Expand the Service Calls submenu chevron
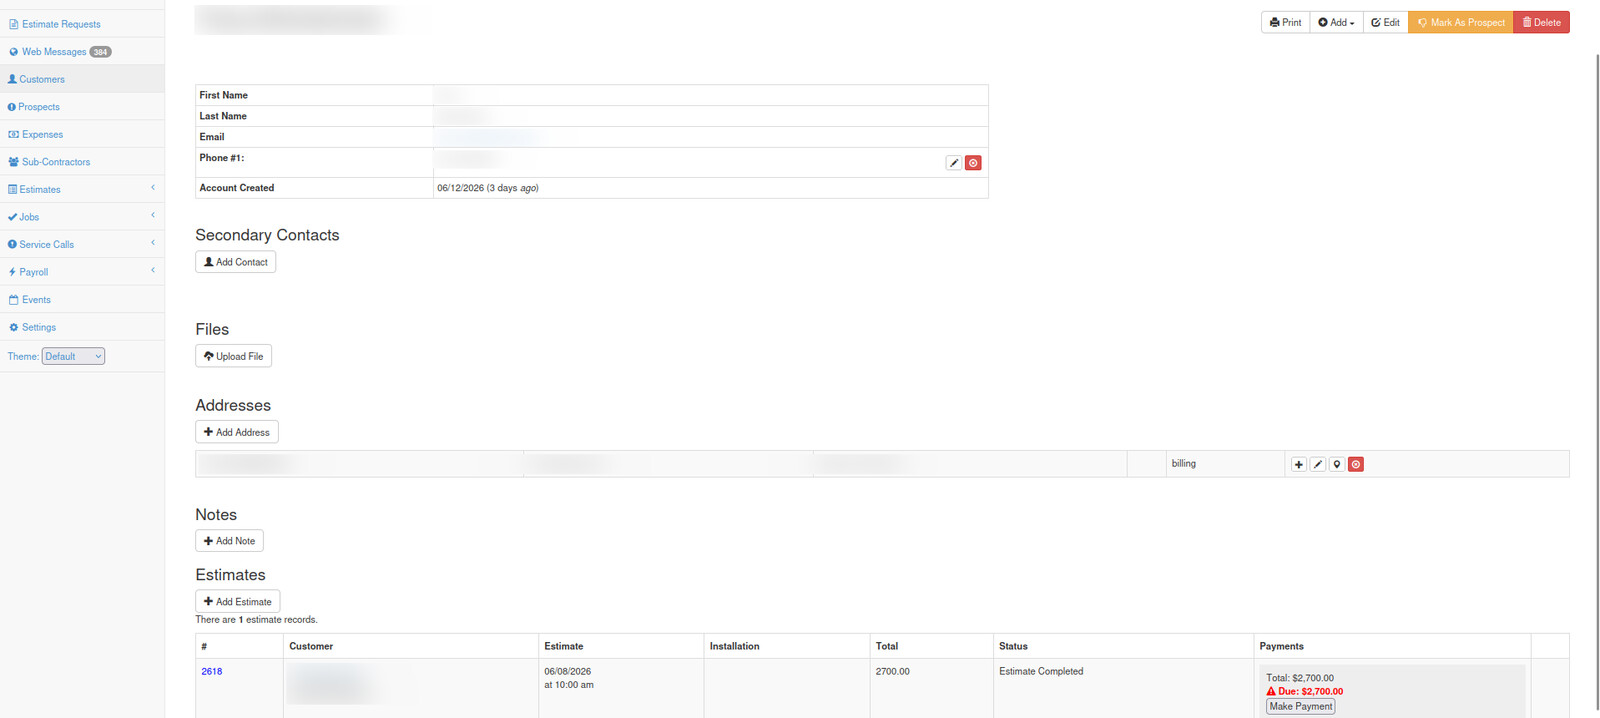Viewport: 1600px width, 718px height. click(x=153, y=243)
